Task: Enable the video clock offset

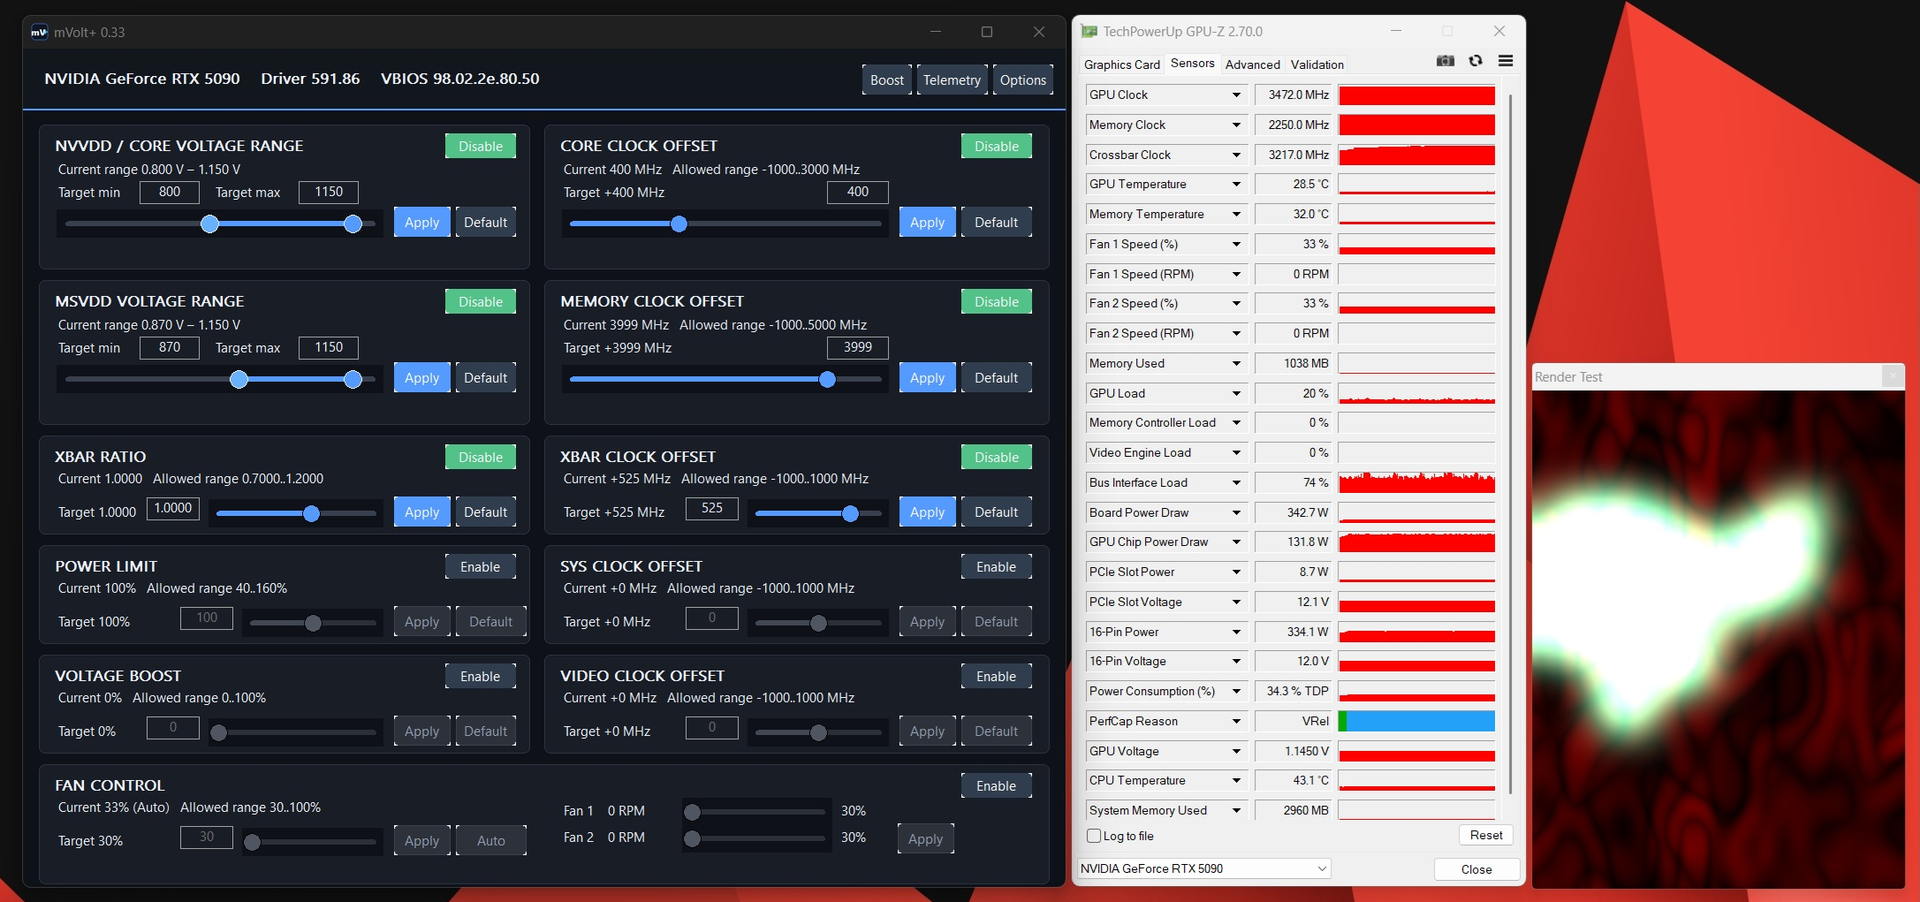Action: click(x=997, y=677)
